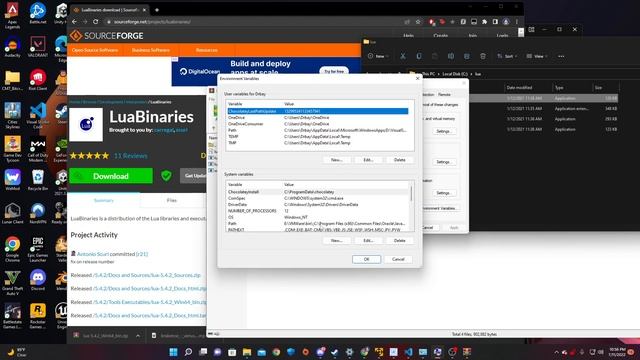The height and width of the screenshot is (360, 640).
Task: Open the See more ellipsis in File Explorer toolbar
Action: 561,56
